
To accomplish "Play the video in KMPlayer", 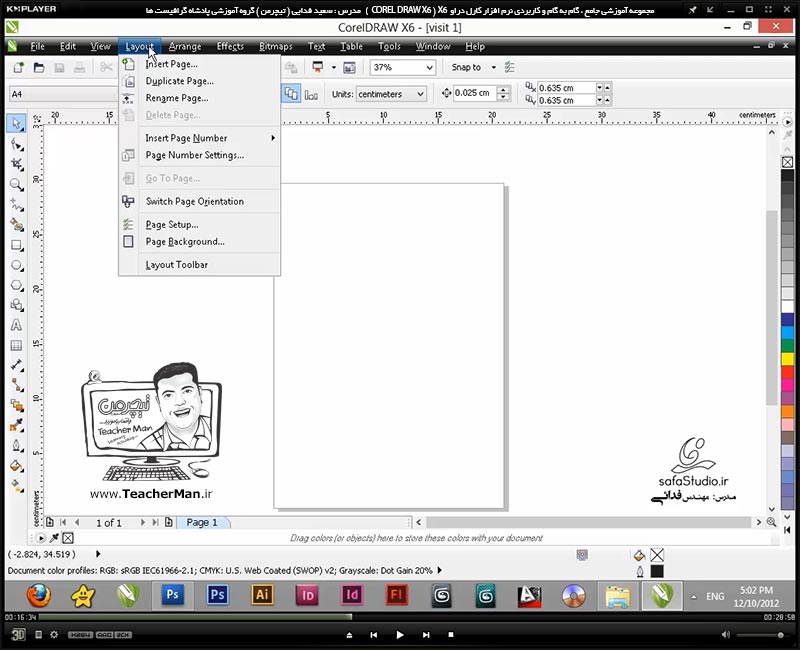I will click(x=399, y=635).
